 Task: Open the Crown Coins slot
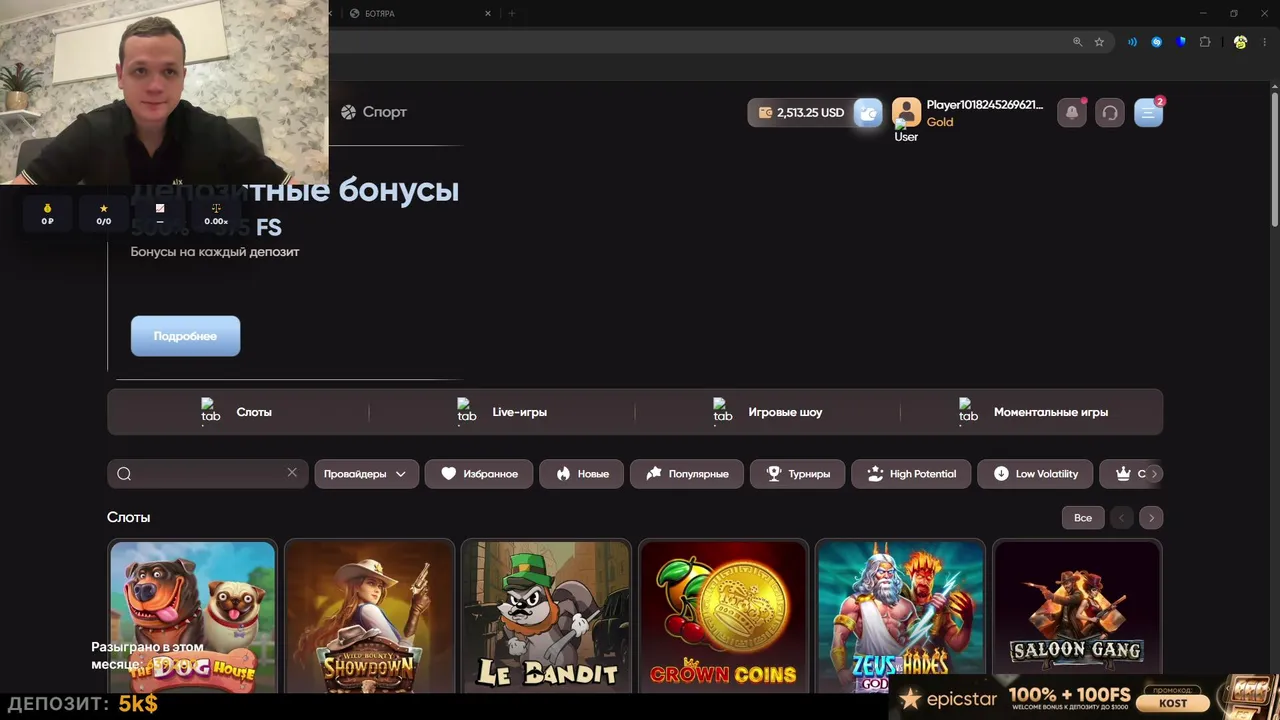pos(723,616)
